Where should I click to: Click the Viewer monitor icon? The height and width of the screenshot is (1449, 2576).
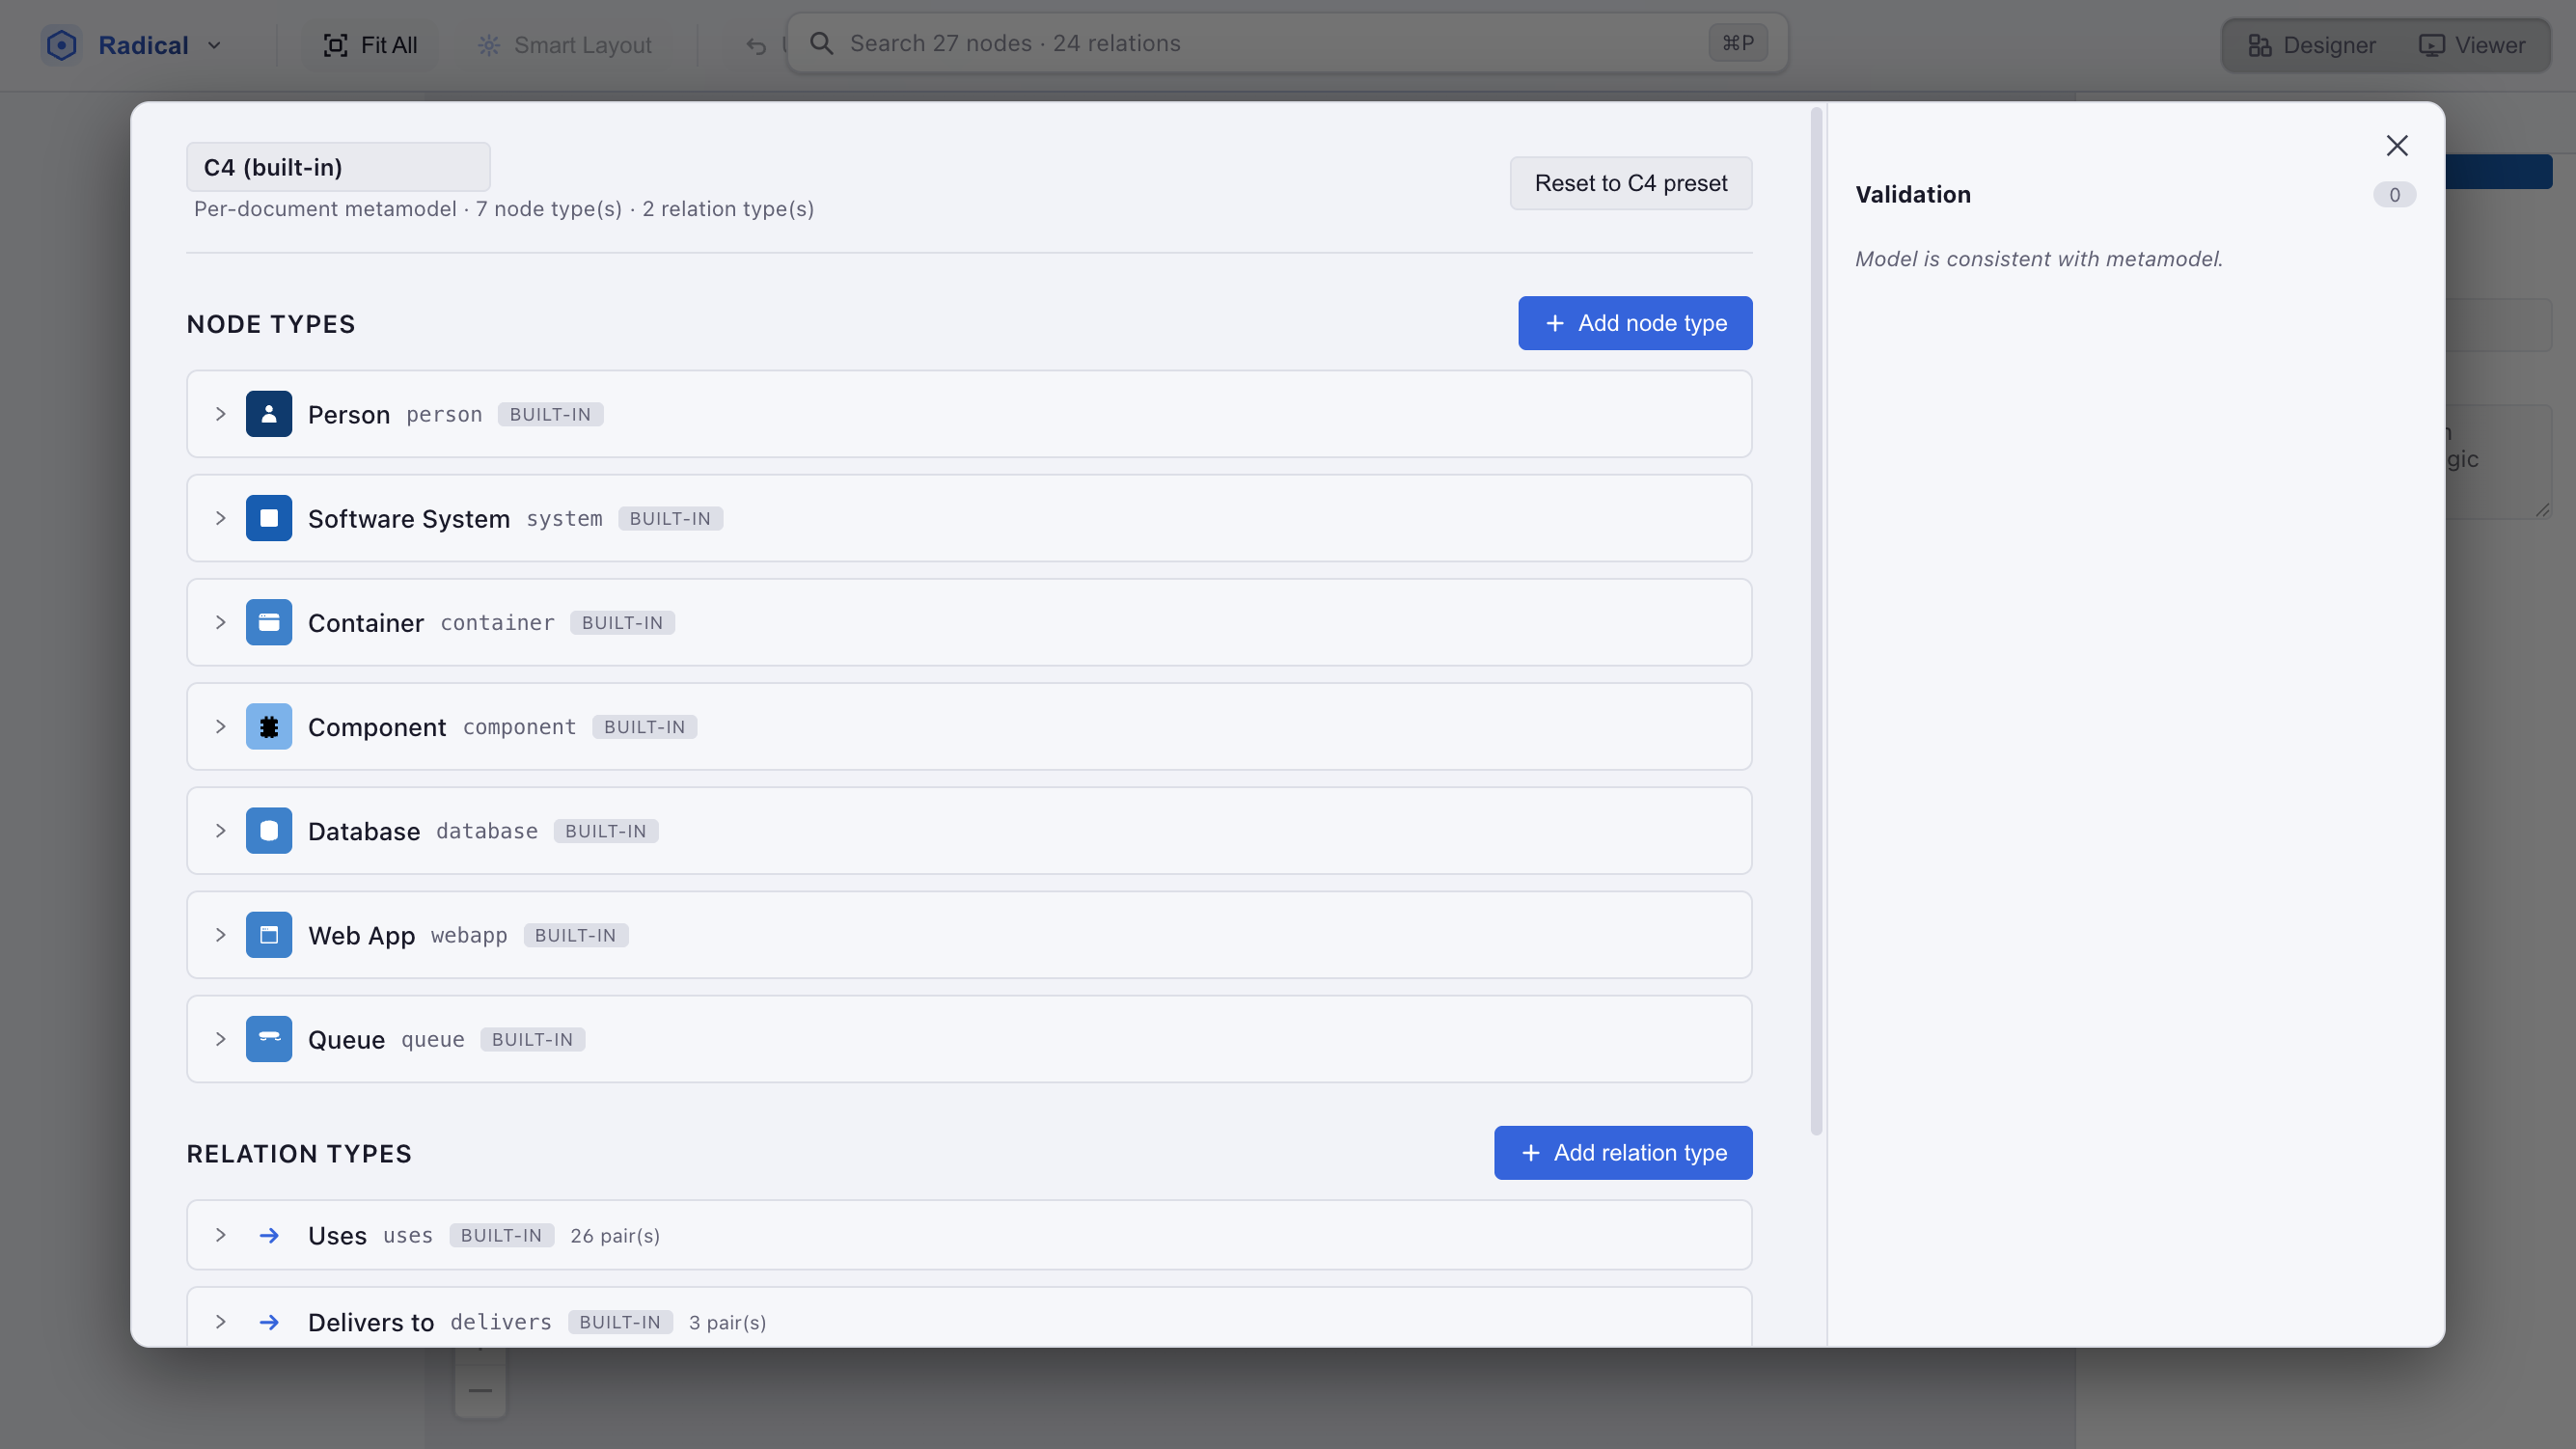coord(2431,45)
